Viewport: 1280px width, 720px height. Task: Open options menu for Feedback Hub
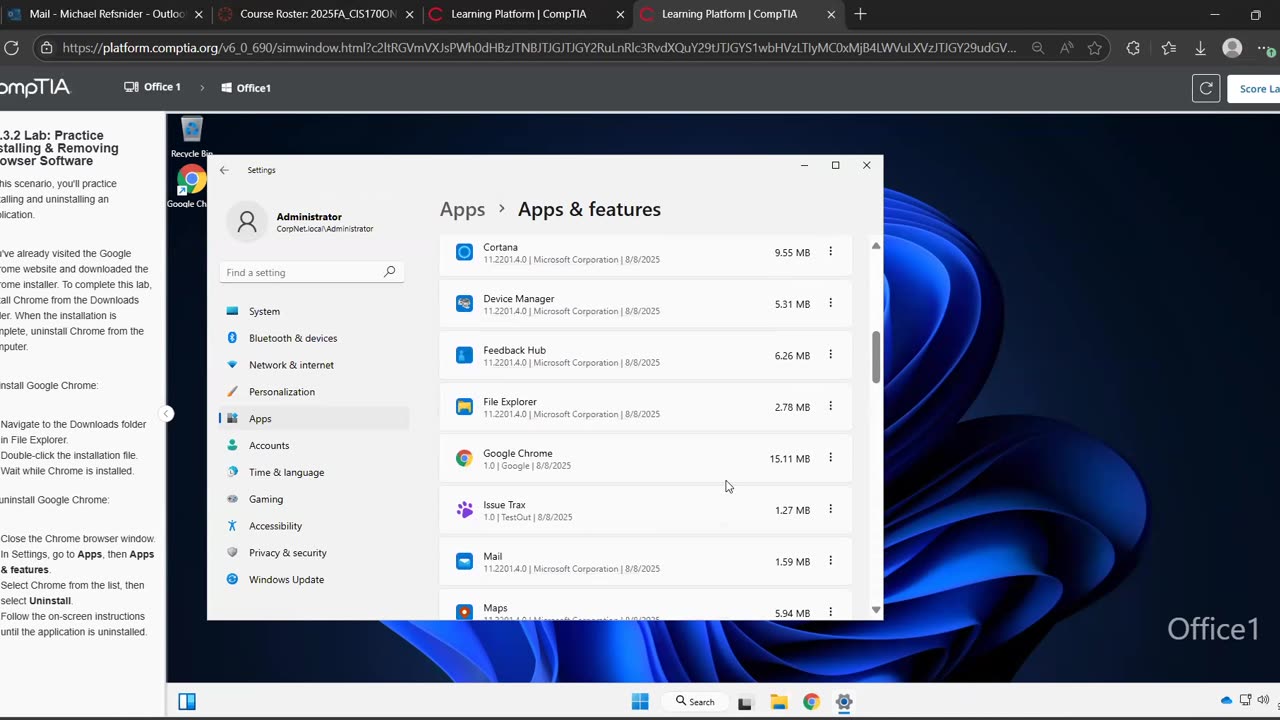click(x=830, y=355)
